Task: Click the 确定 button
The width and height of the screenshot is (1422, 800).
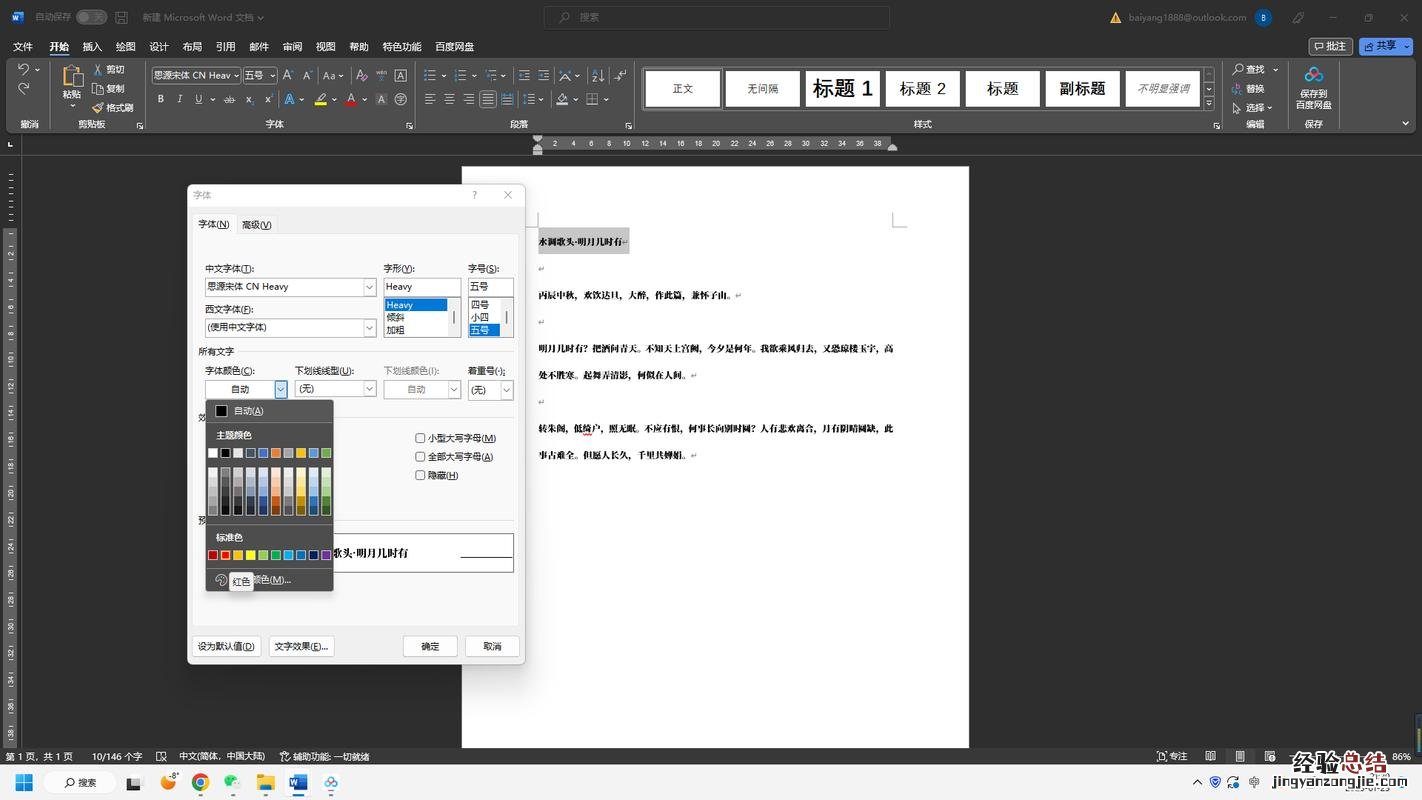Action: click(x=430, y=646)
